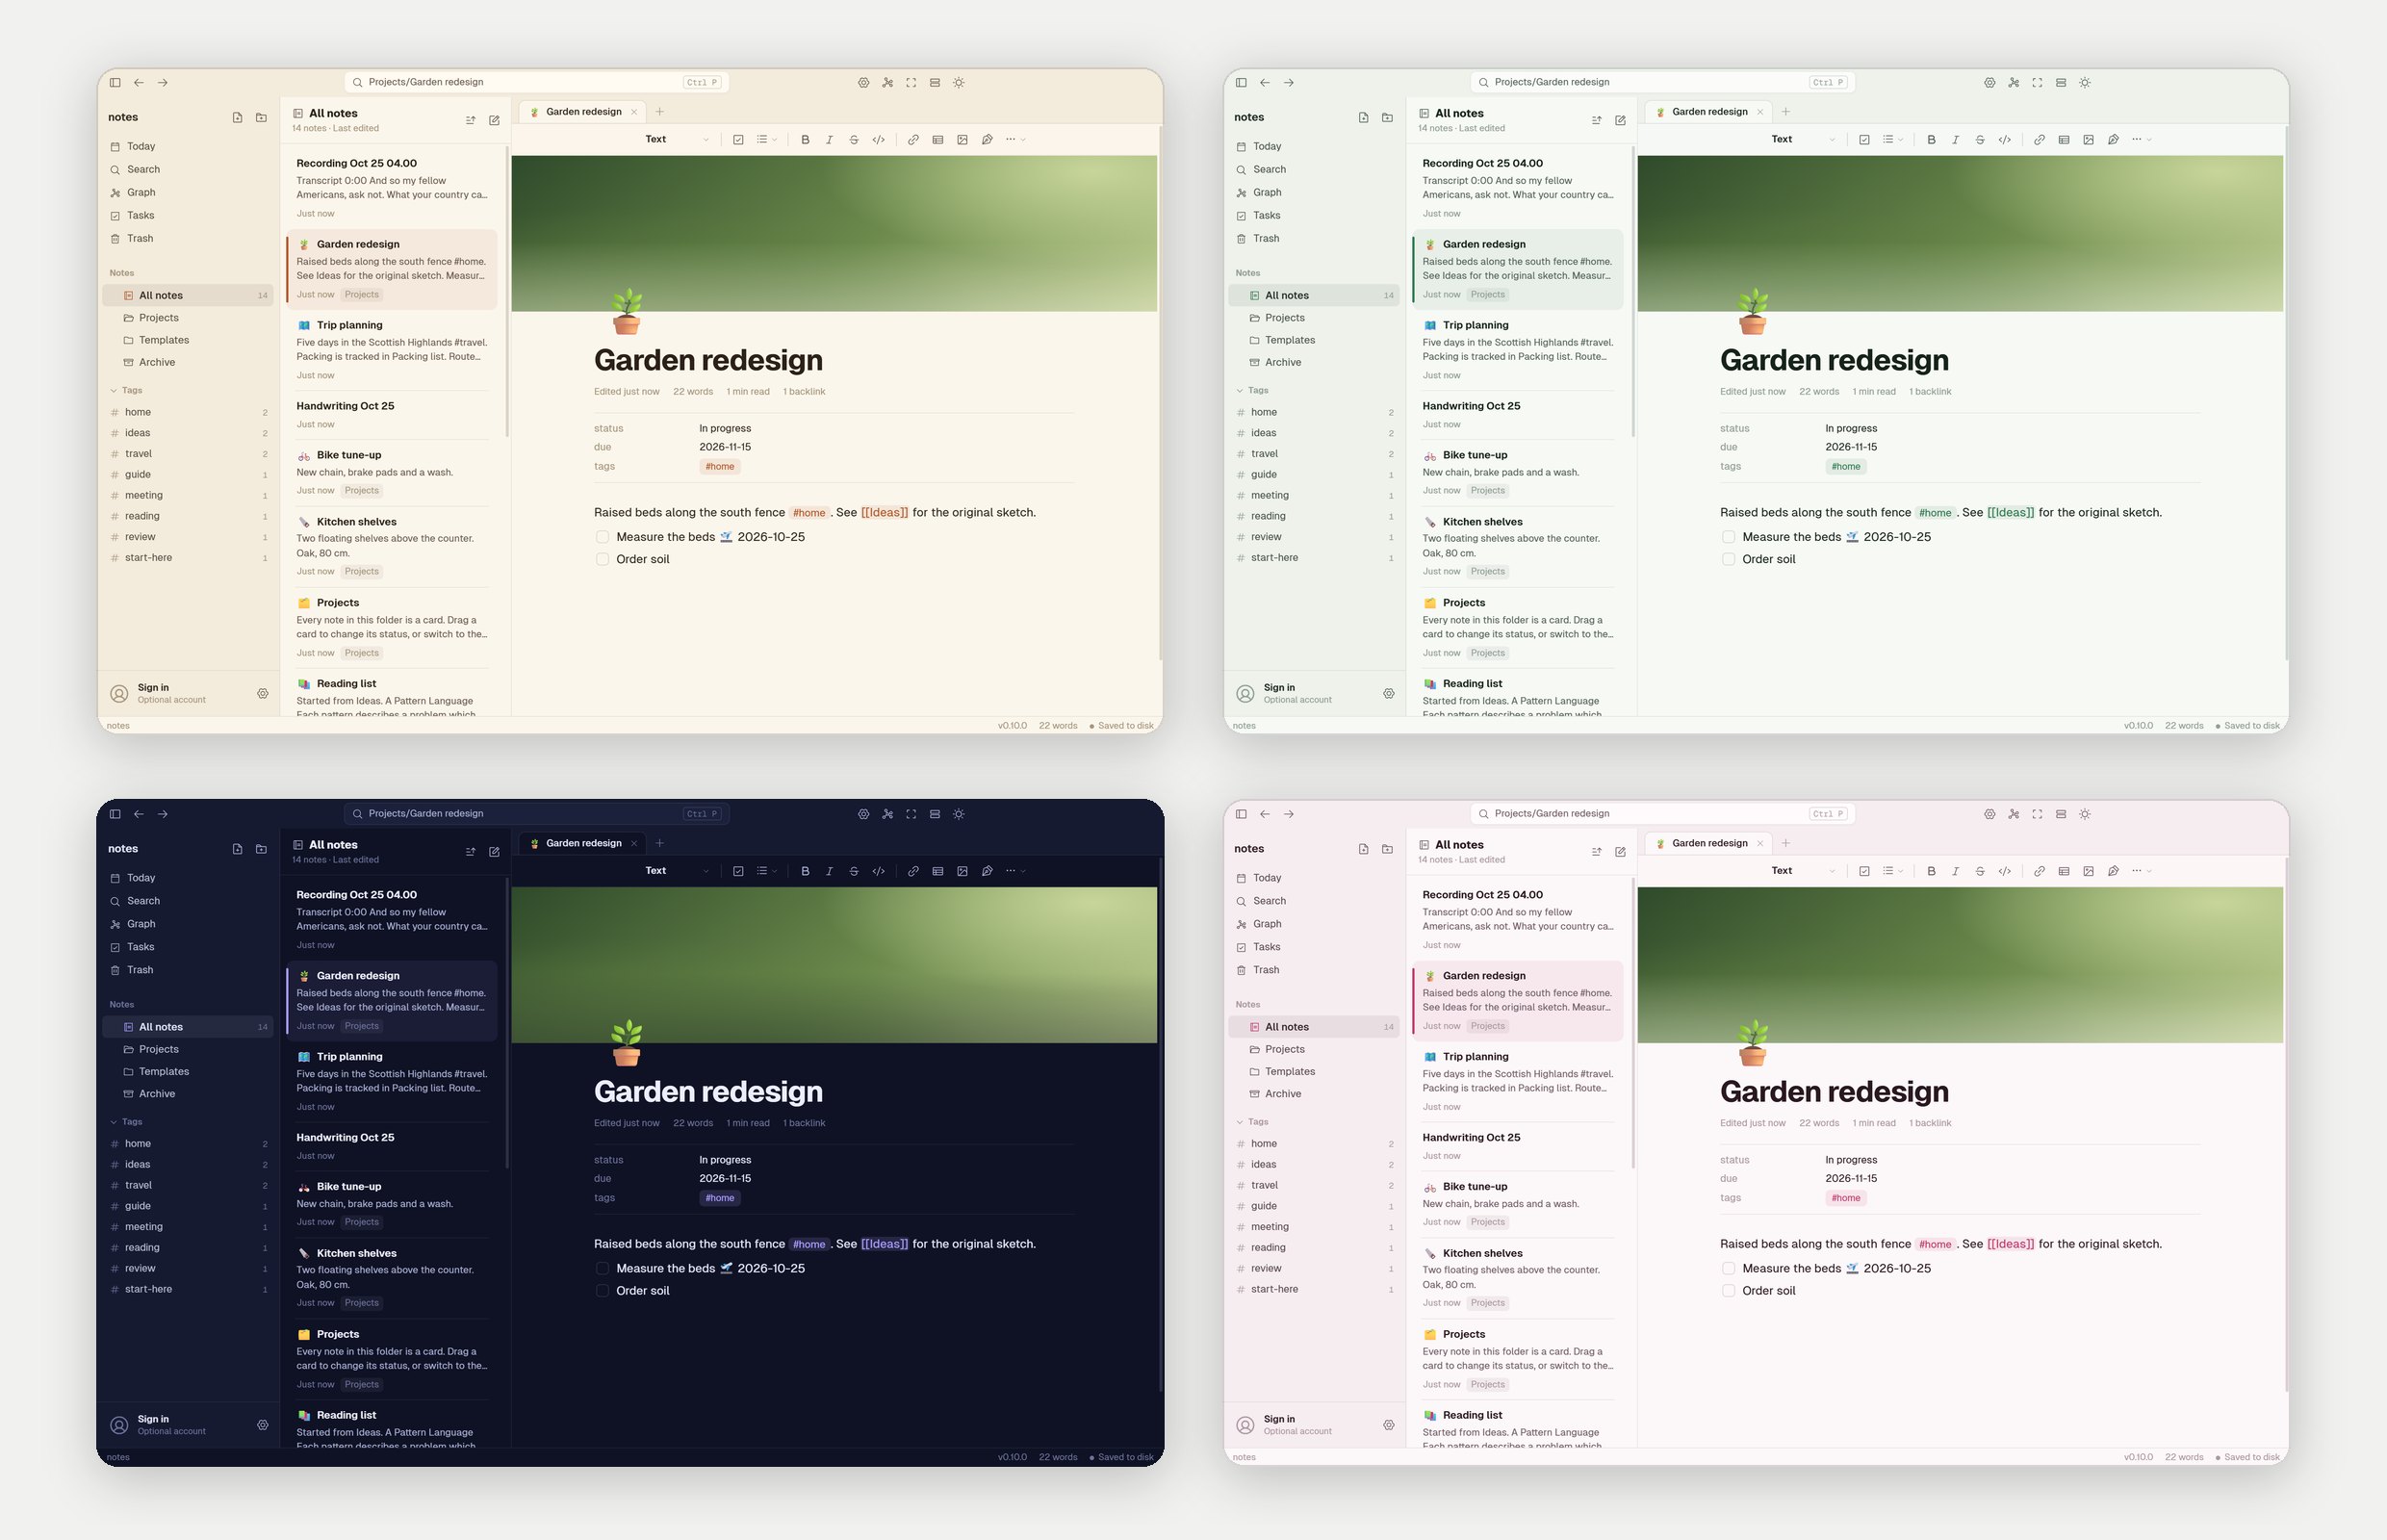Click Sign in in the dark-themed window

[153, 1419]
